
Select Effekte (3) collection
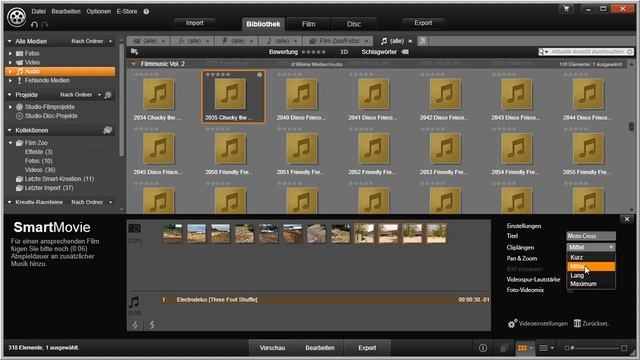click(39, 152)
